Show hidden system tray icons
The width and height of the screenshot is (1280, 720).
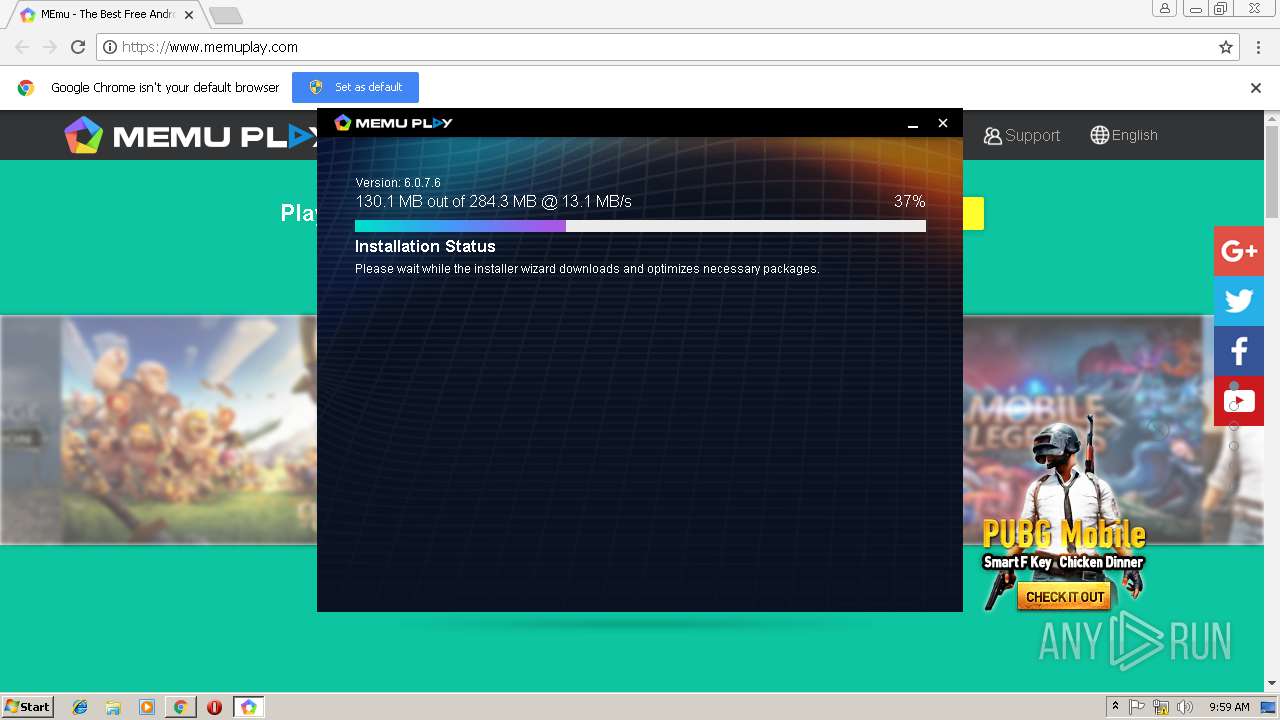(1115, 707)
